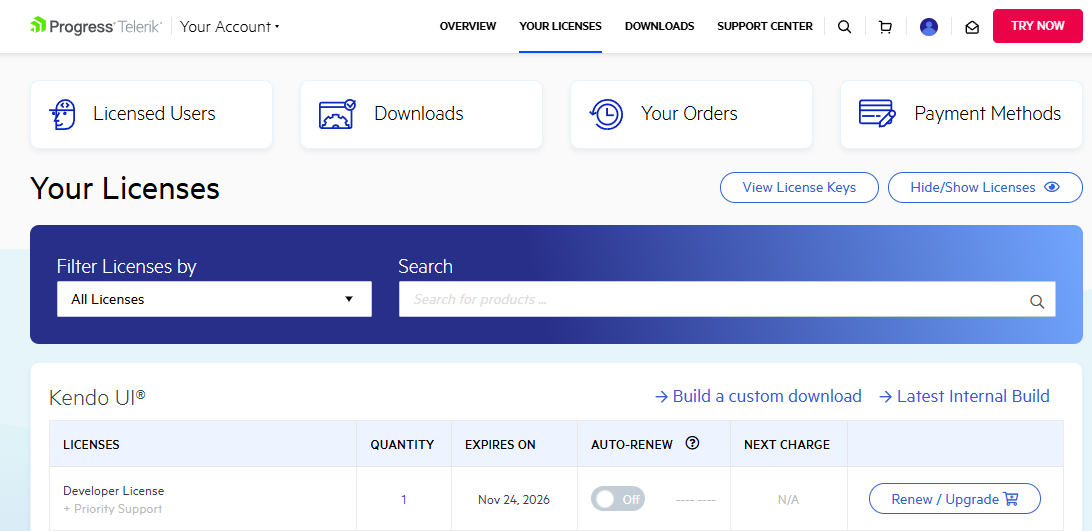
Task: Open the Licensed Users card
Action: pyautogui.click(x=151, y=114)
